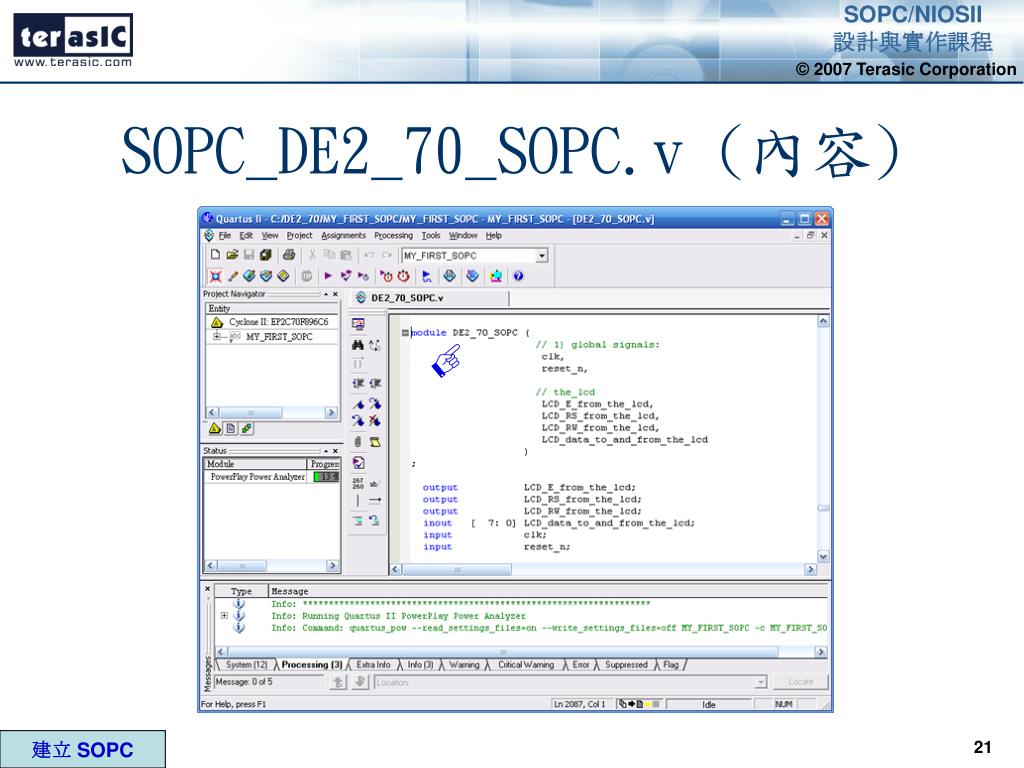Viewport: 1024px width, 768px height.
Task: Click the Analyze Current File icon
Action: coord(358,462)
